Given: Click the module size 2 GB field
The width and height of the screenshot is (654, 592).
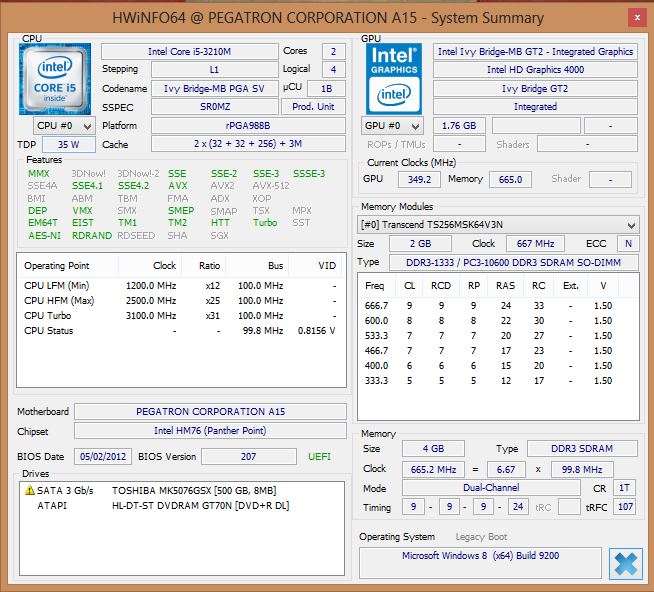Looking at the screenshot, I should (x=420, y=244).
